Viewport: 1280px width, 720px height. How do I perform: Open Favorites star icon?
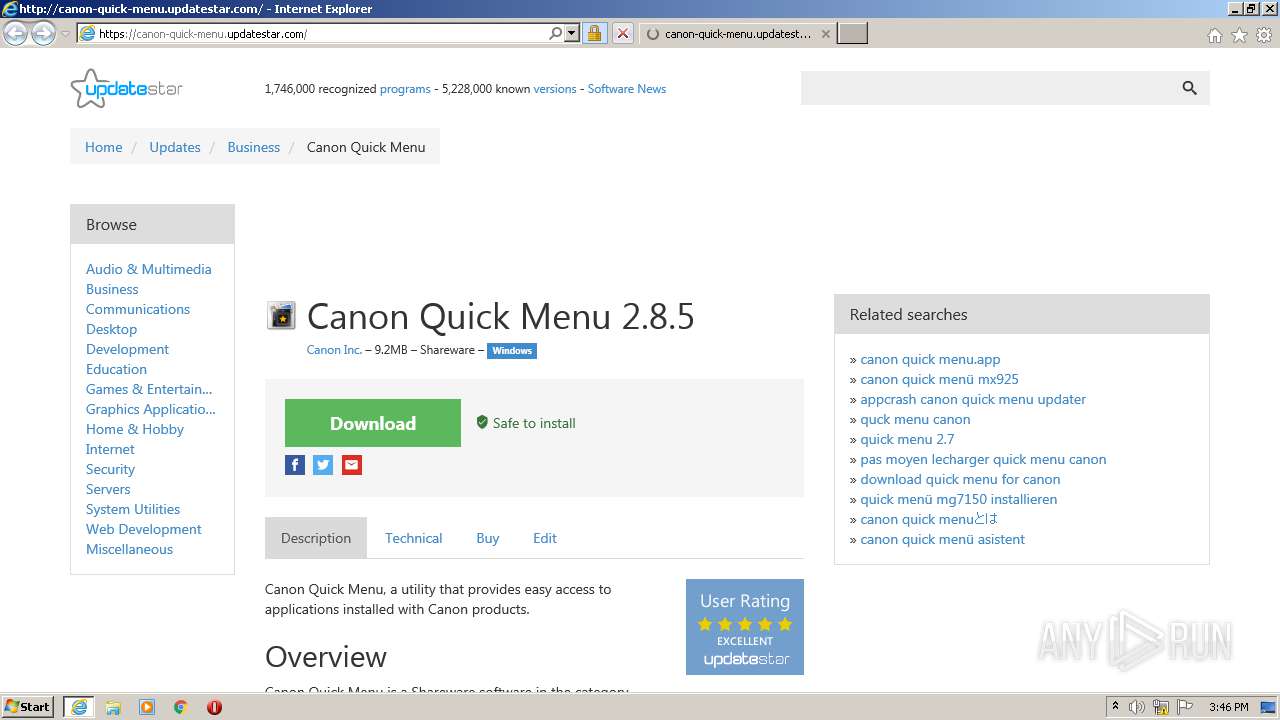tap(1239, 35)
